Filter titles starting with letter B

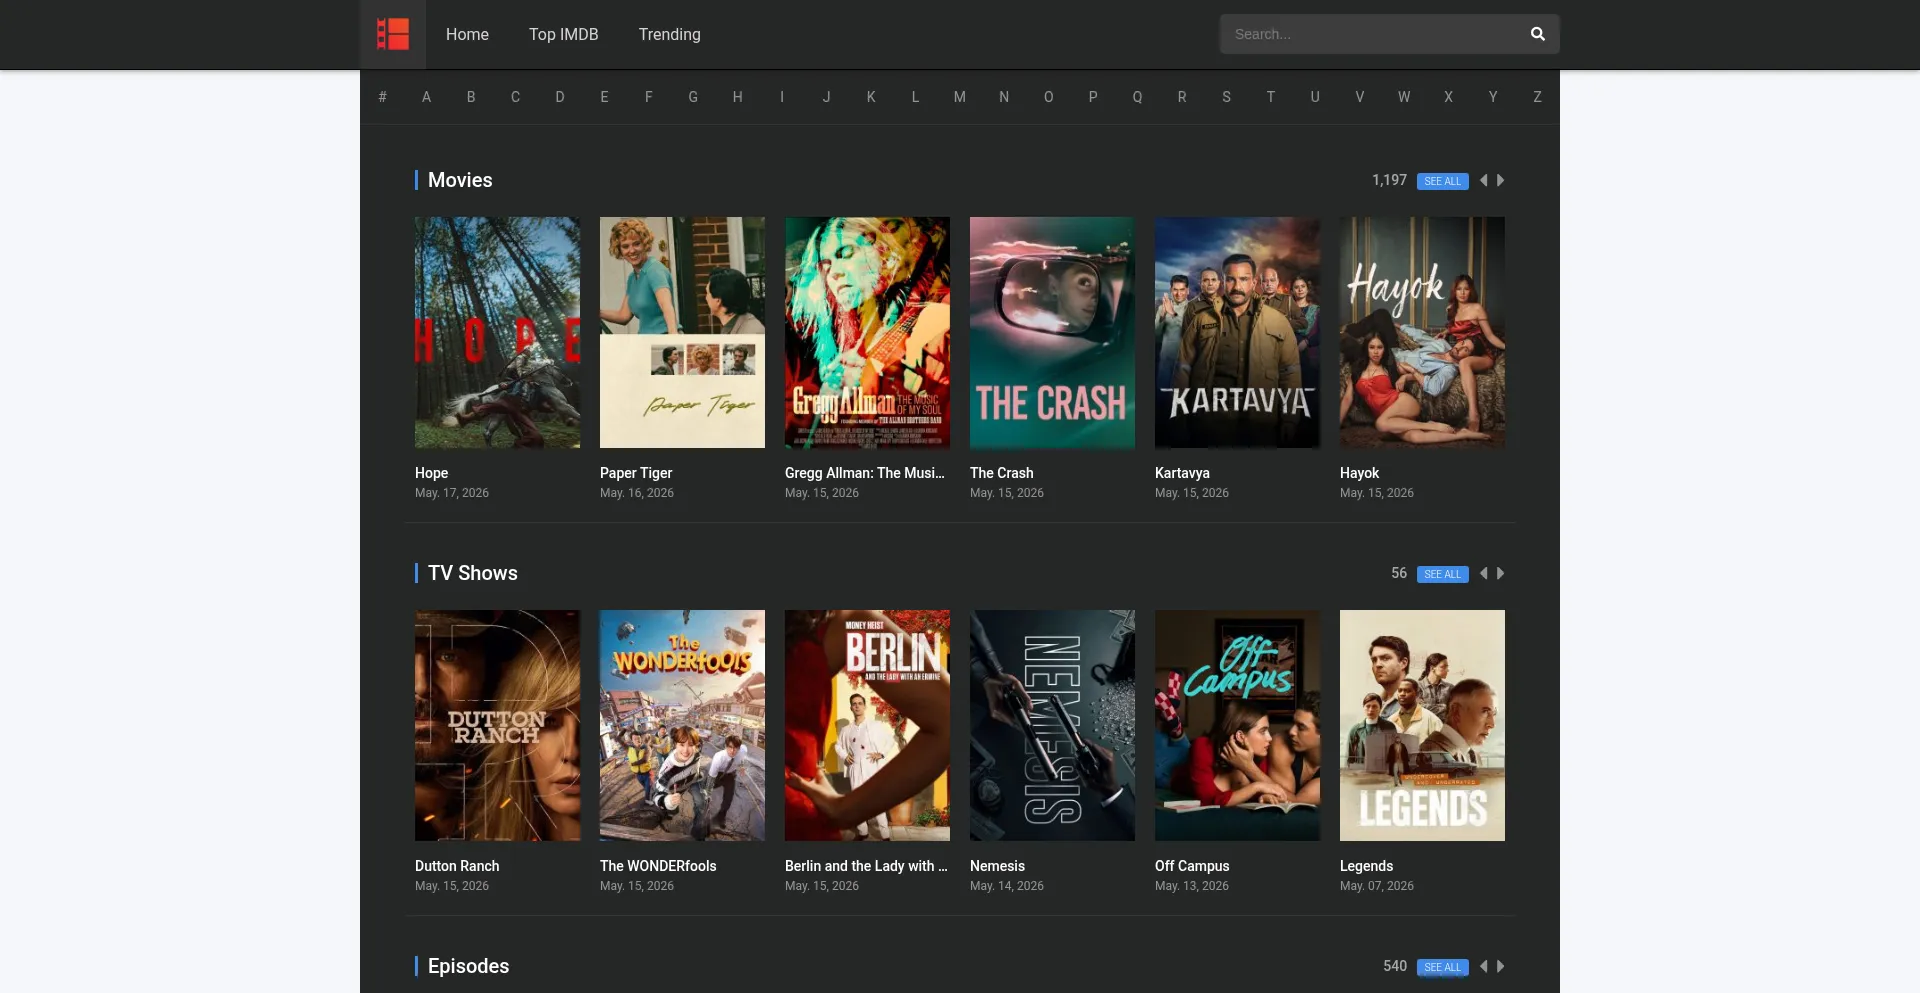471,97
